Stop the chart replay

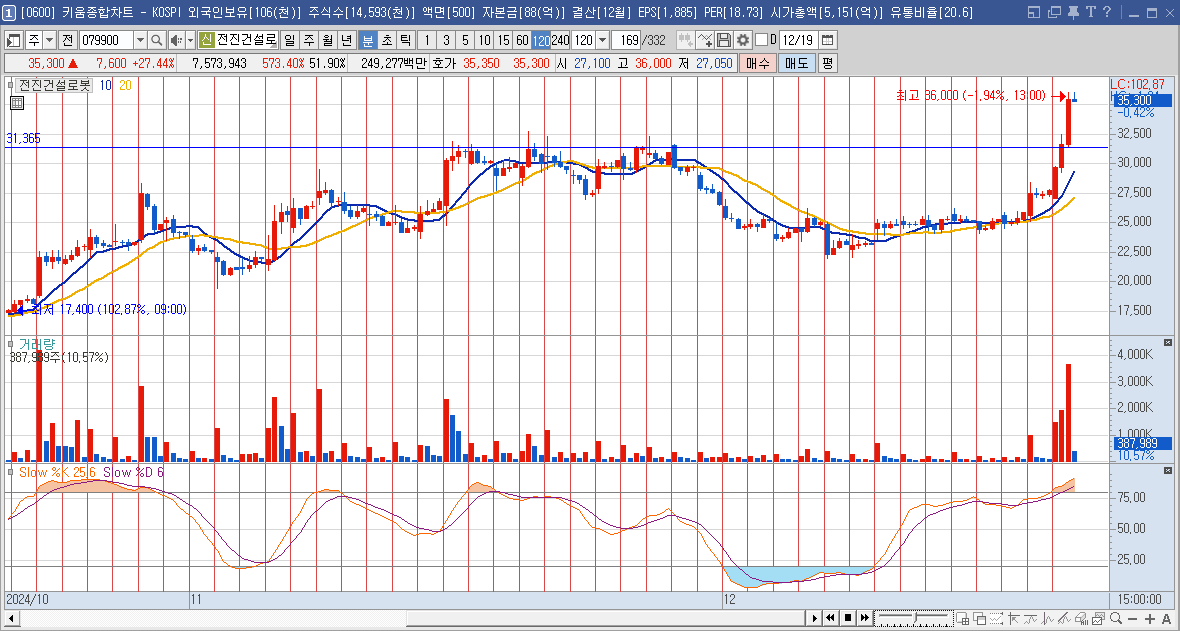[848, 618]
